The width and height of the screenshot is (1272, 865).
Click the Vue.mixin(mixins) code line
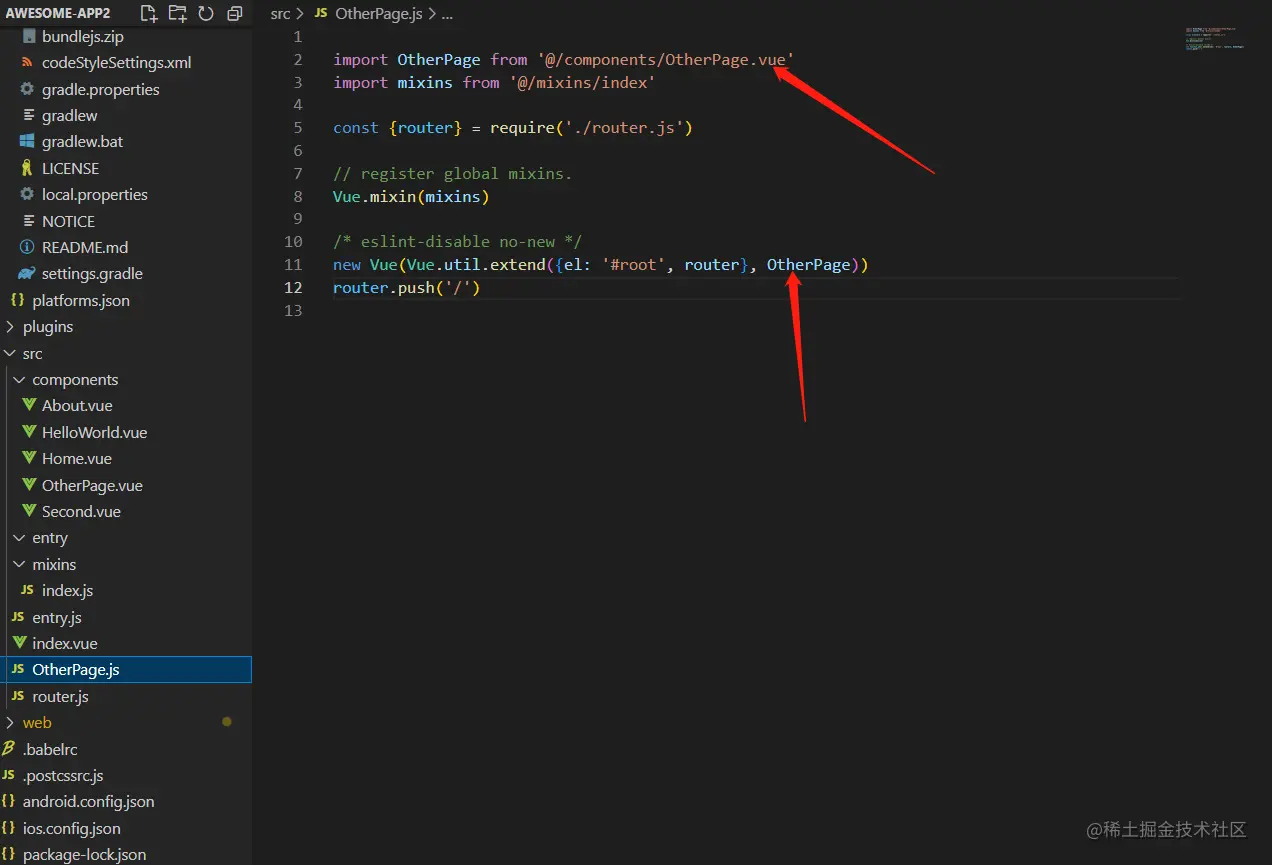pos(411,196)
